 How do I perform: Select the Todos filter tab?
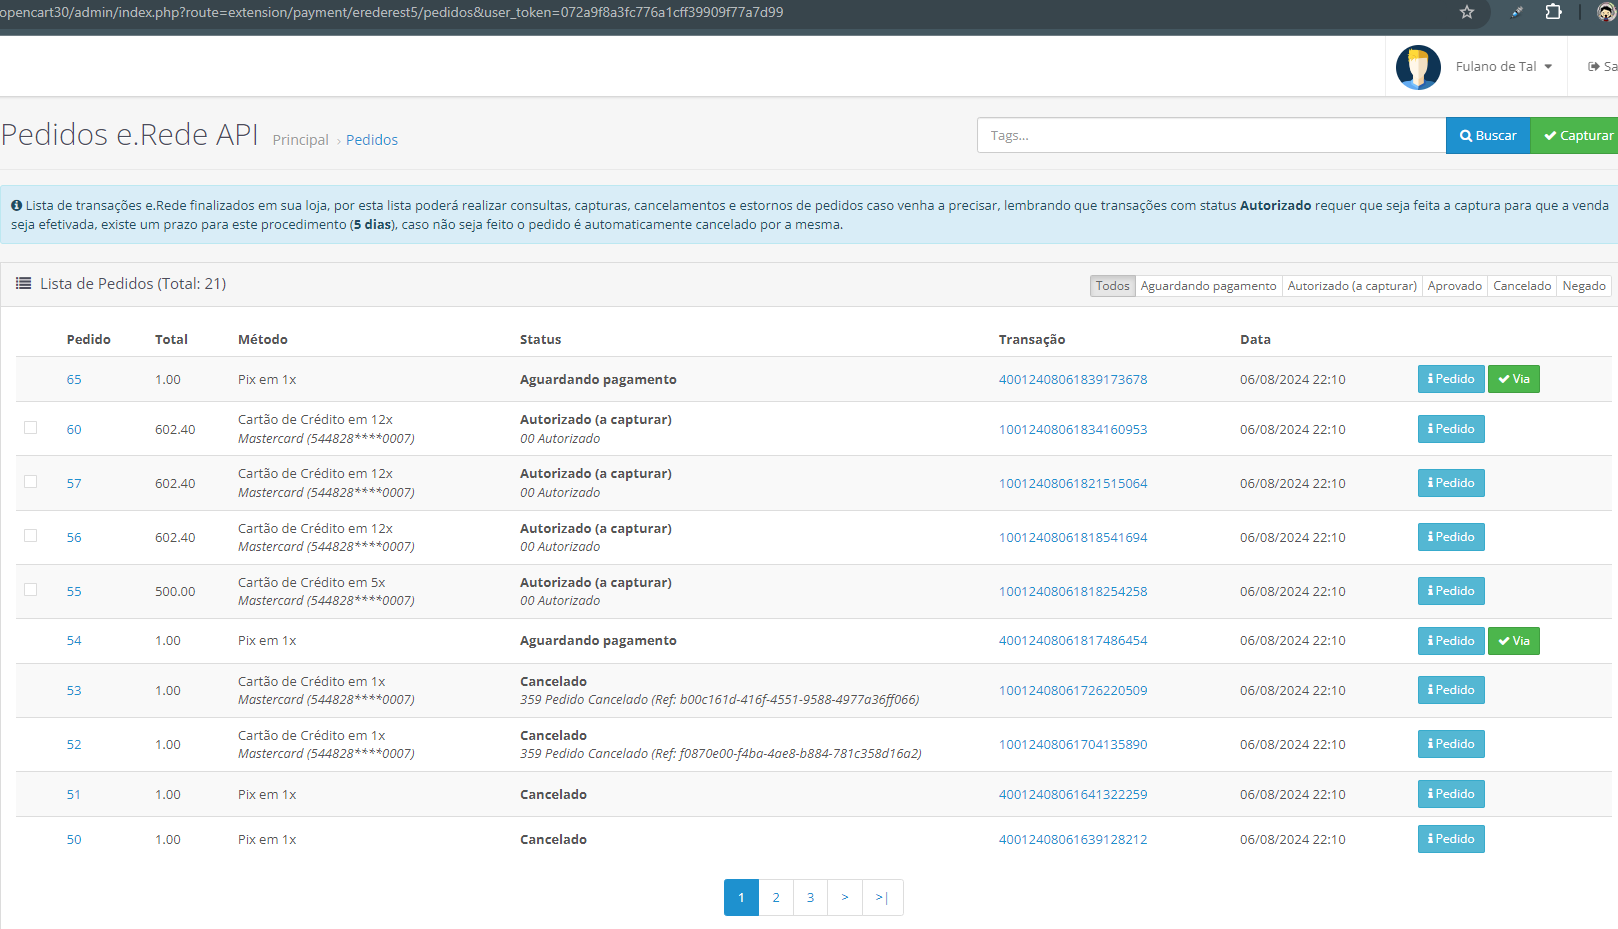pos(1112,286)
